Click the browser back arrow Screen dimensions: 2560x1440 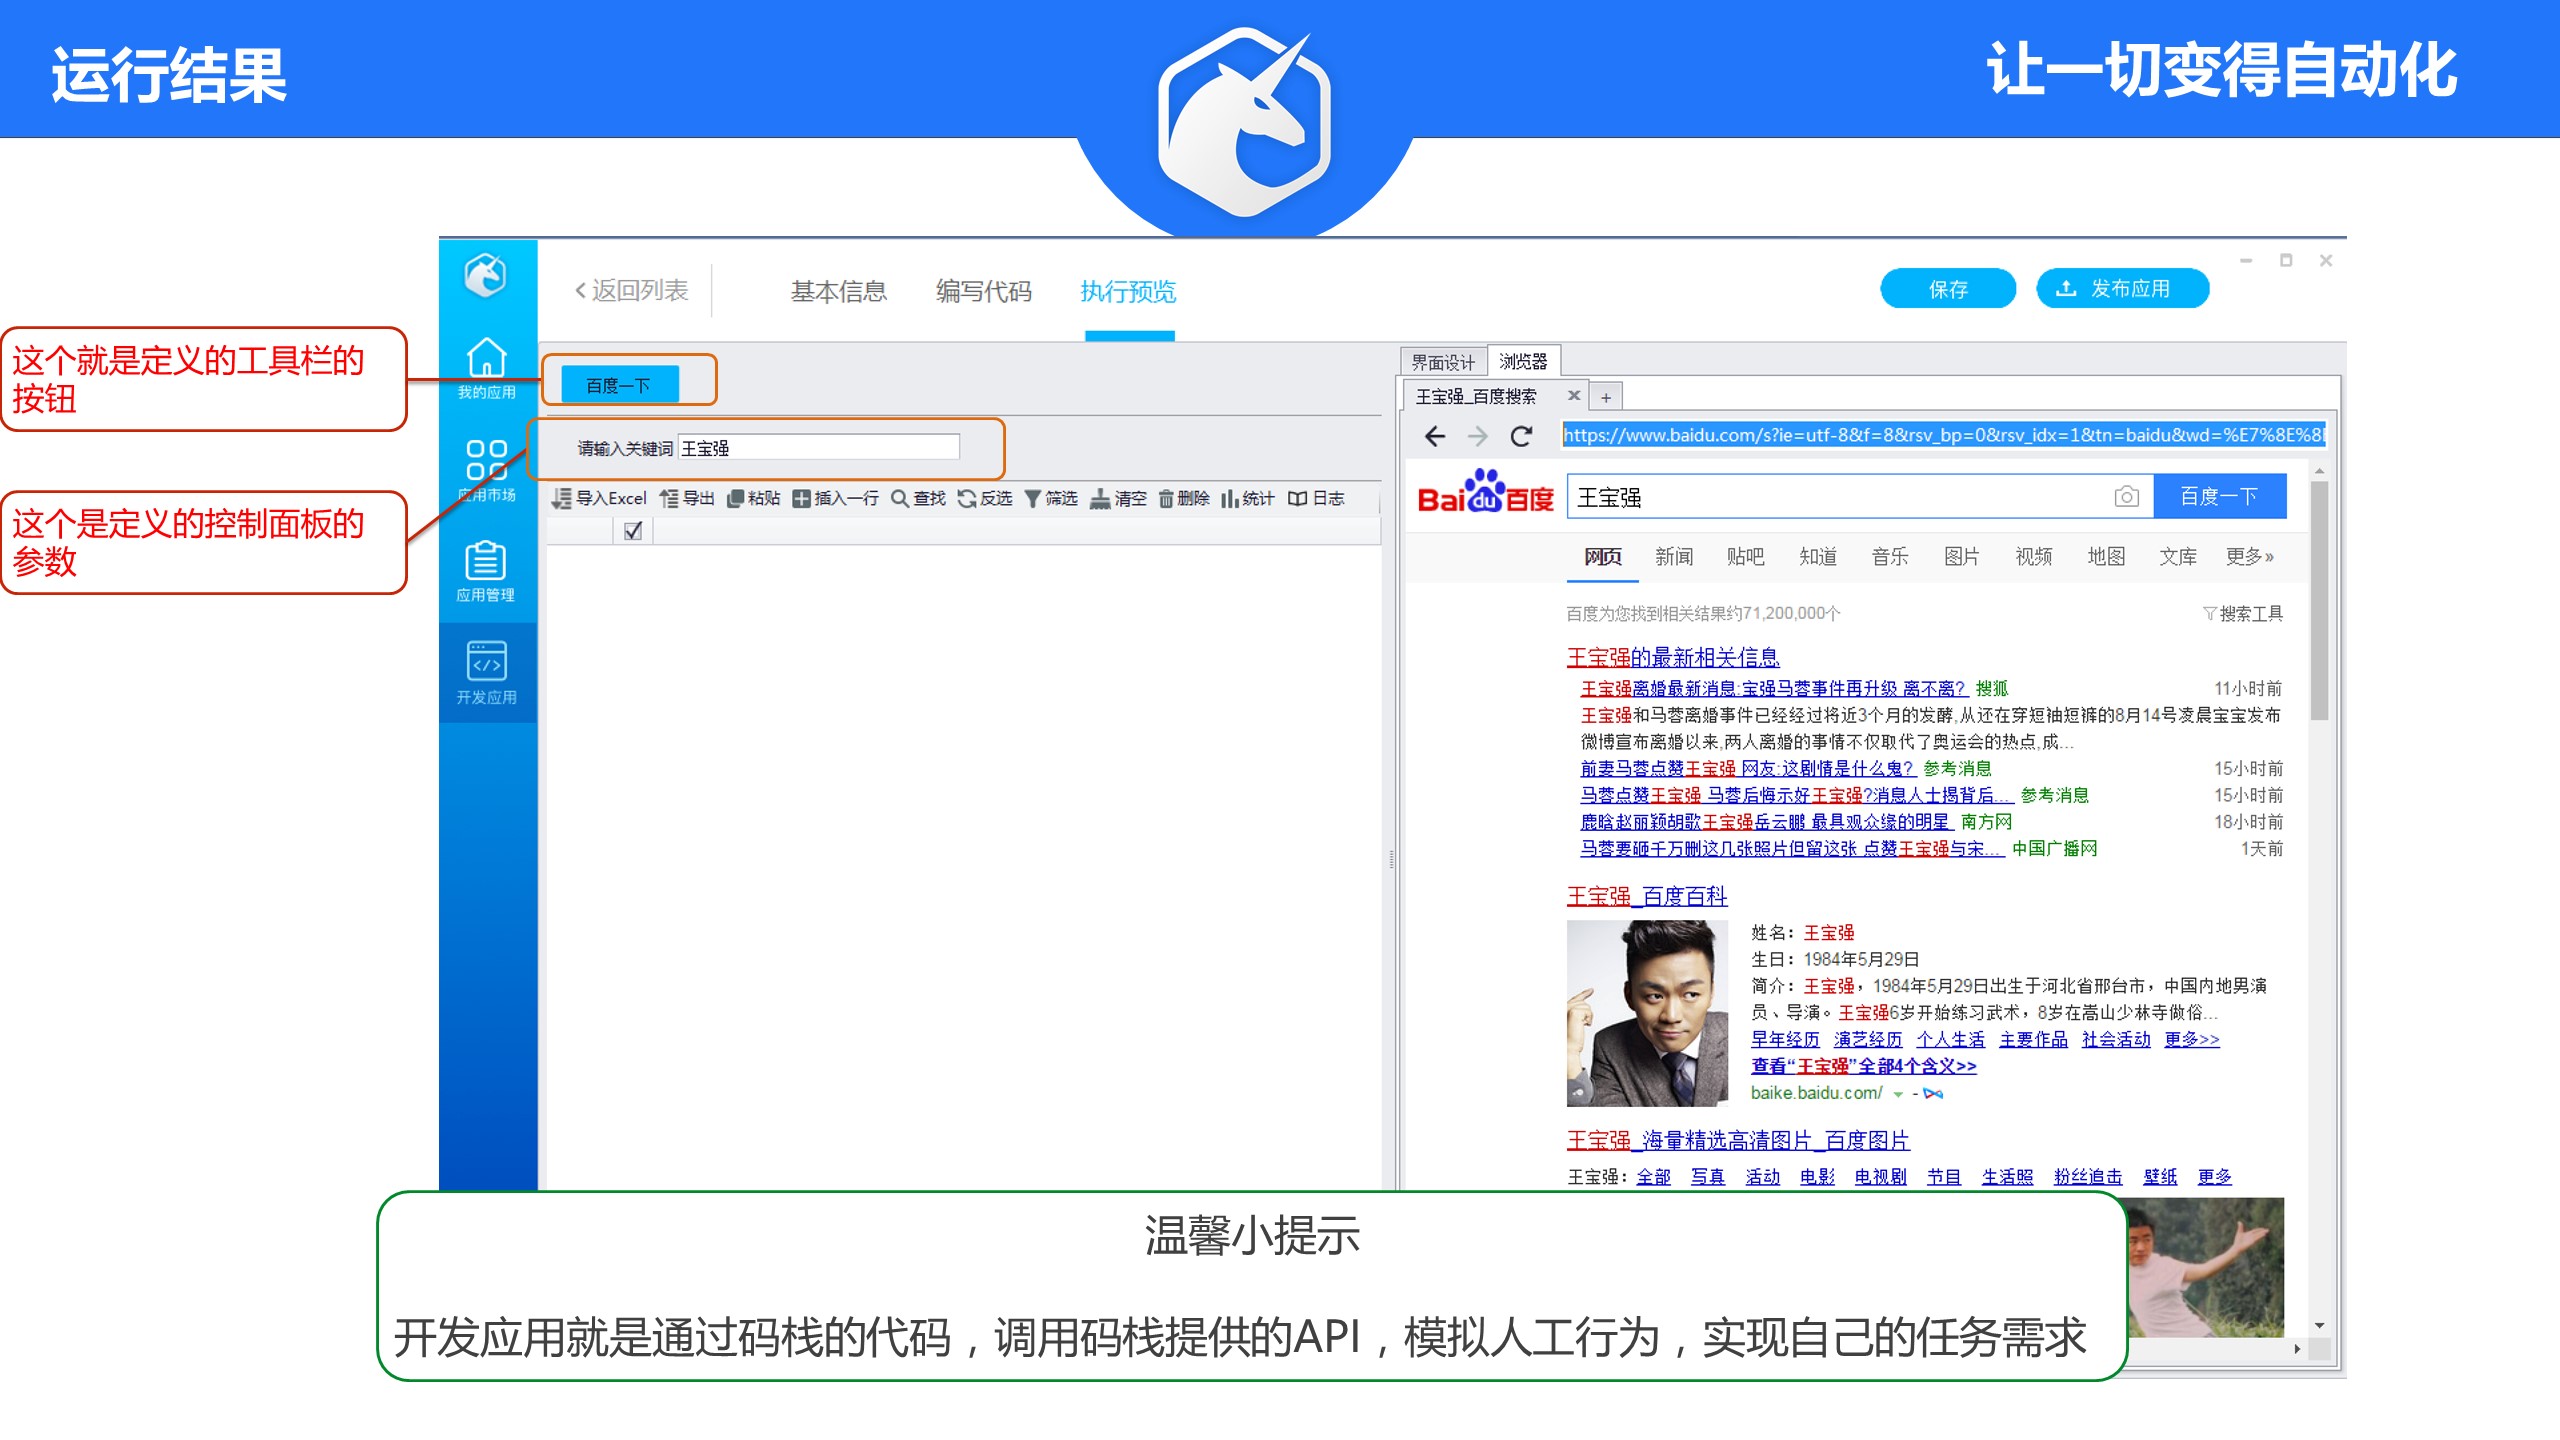1435,436
